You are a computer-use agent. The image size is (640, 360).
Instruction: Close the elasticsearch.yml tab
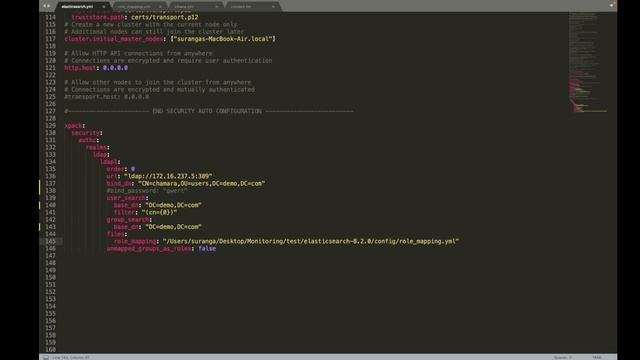click(x=104, y=7)
